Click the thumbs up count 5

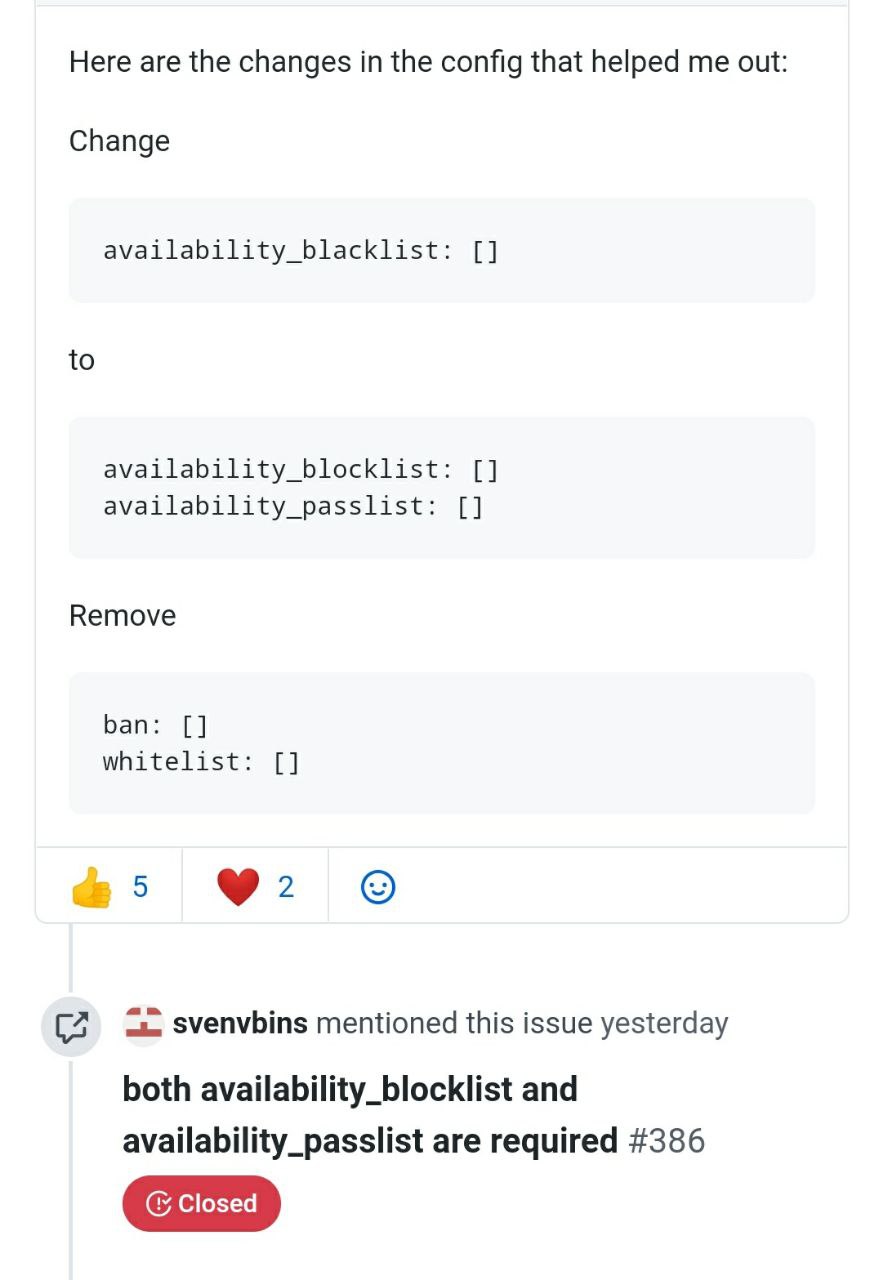coord(140,887)
